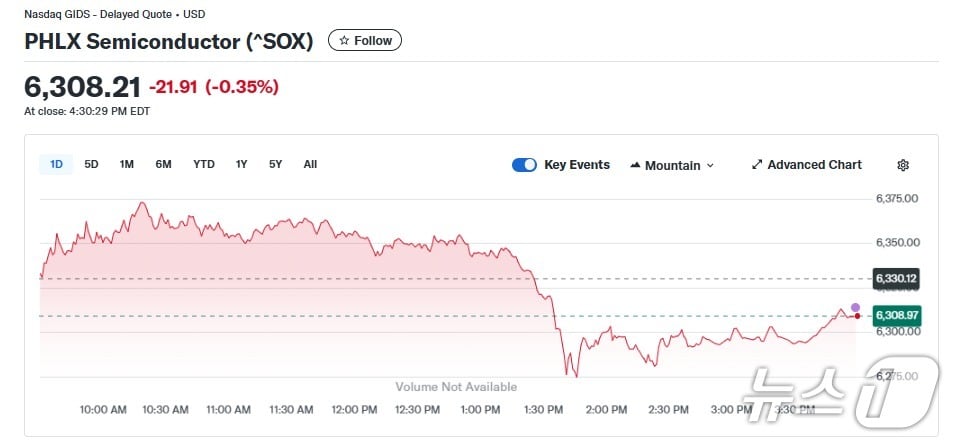The width and height of the screenshot is (954, 443).
Task: Show the All time range
Action: (x=310, y=164)
